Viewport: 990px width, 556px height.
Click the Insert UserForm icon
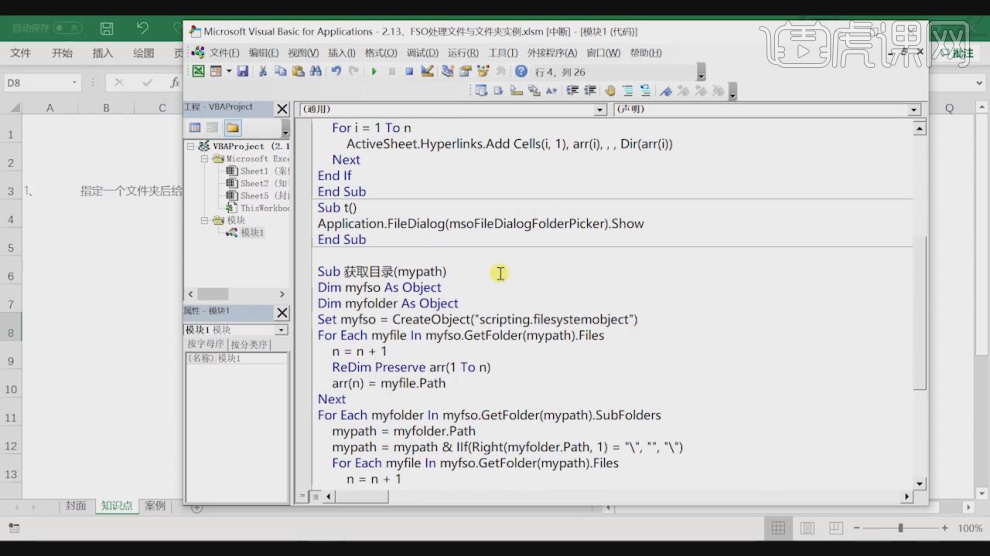coord(216,71)
